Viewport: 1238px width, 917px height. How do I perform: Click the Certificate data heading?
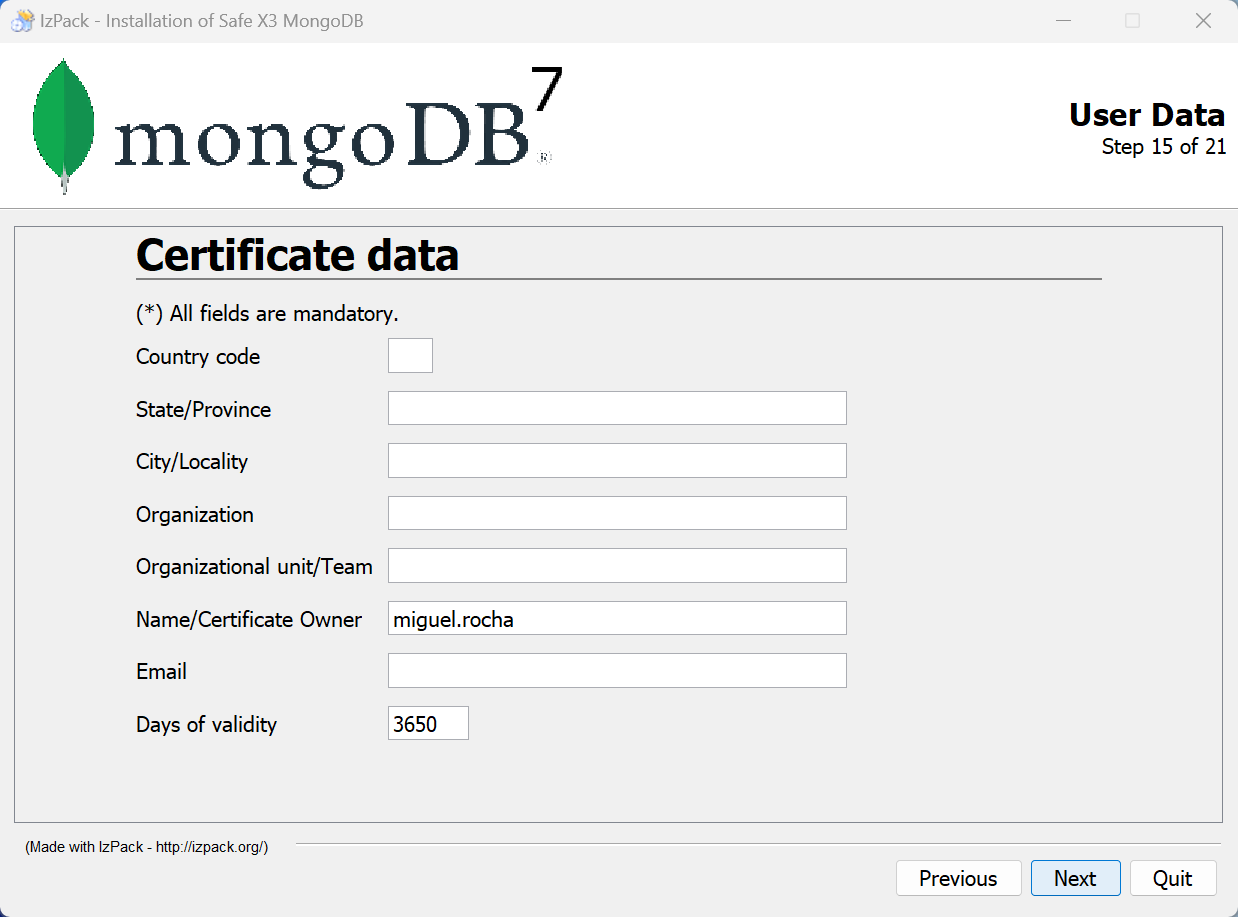pyautogui.click(x=297, y=255)
